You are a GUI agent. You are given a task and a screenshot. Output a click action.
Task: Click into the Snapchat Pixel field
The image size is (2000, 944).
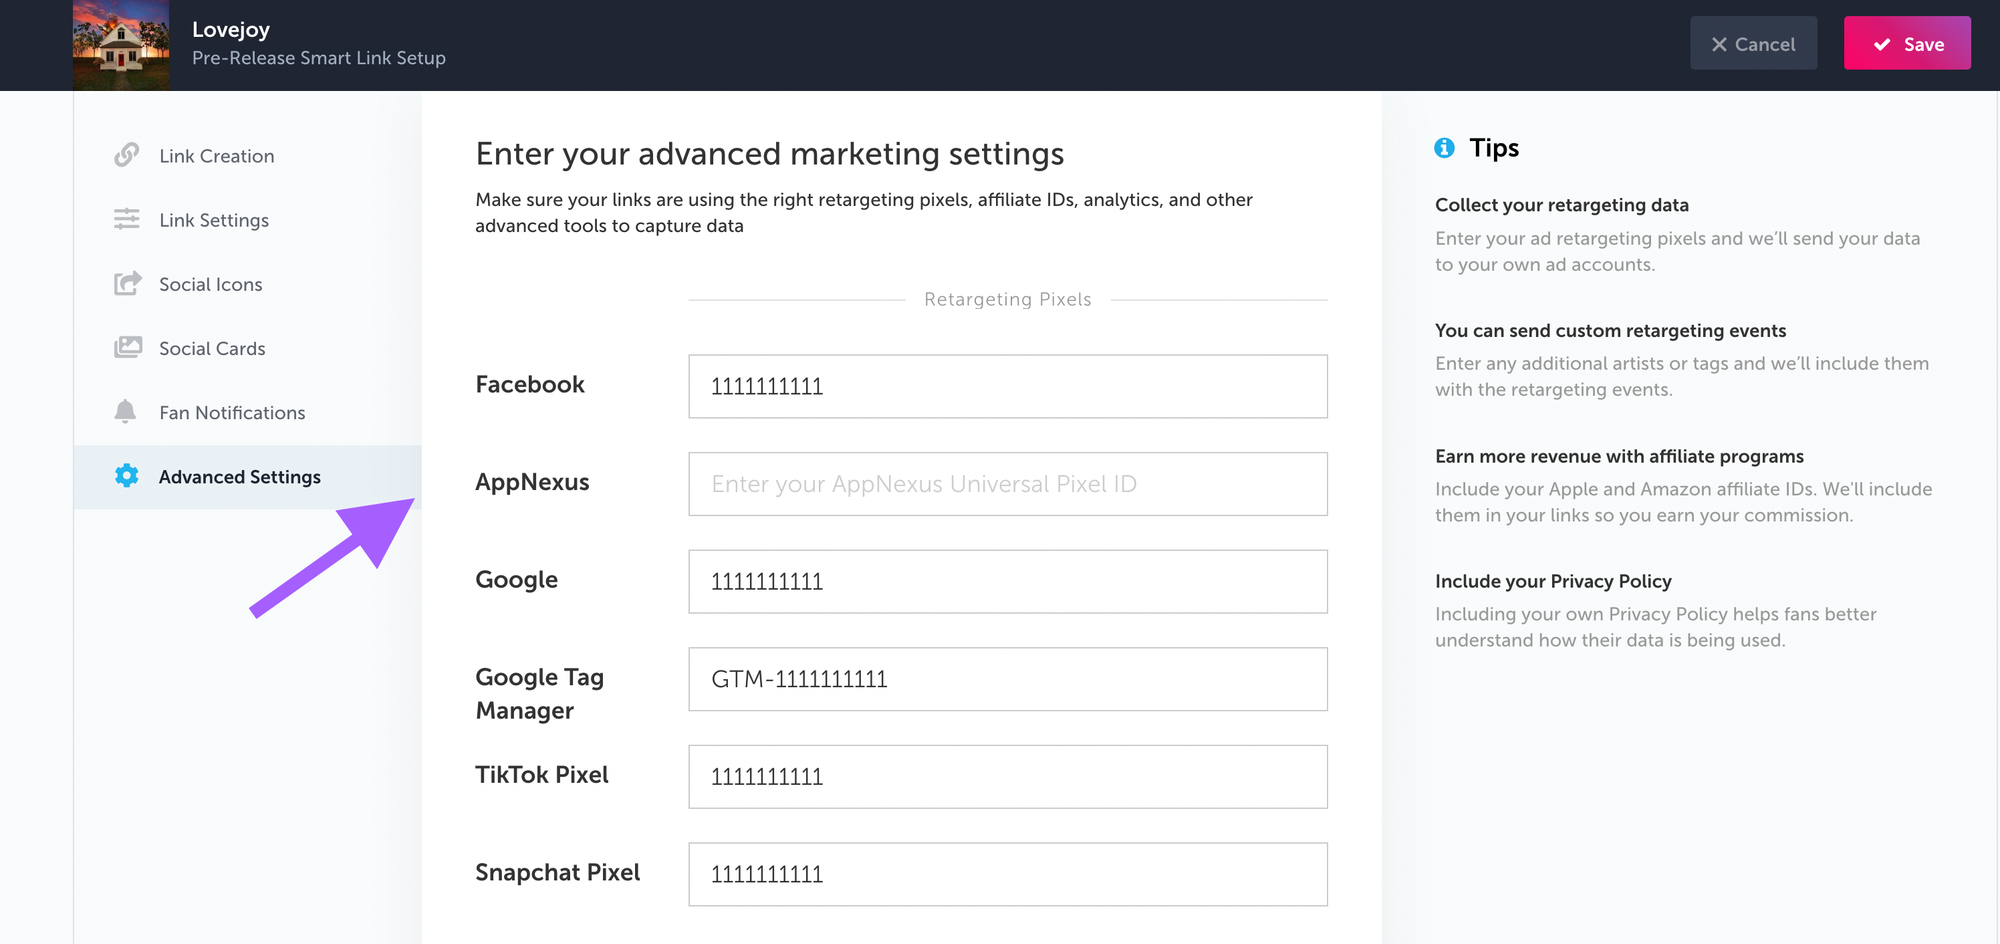1008,874
